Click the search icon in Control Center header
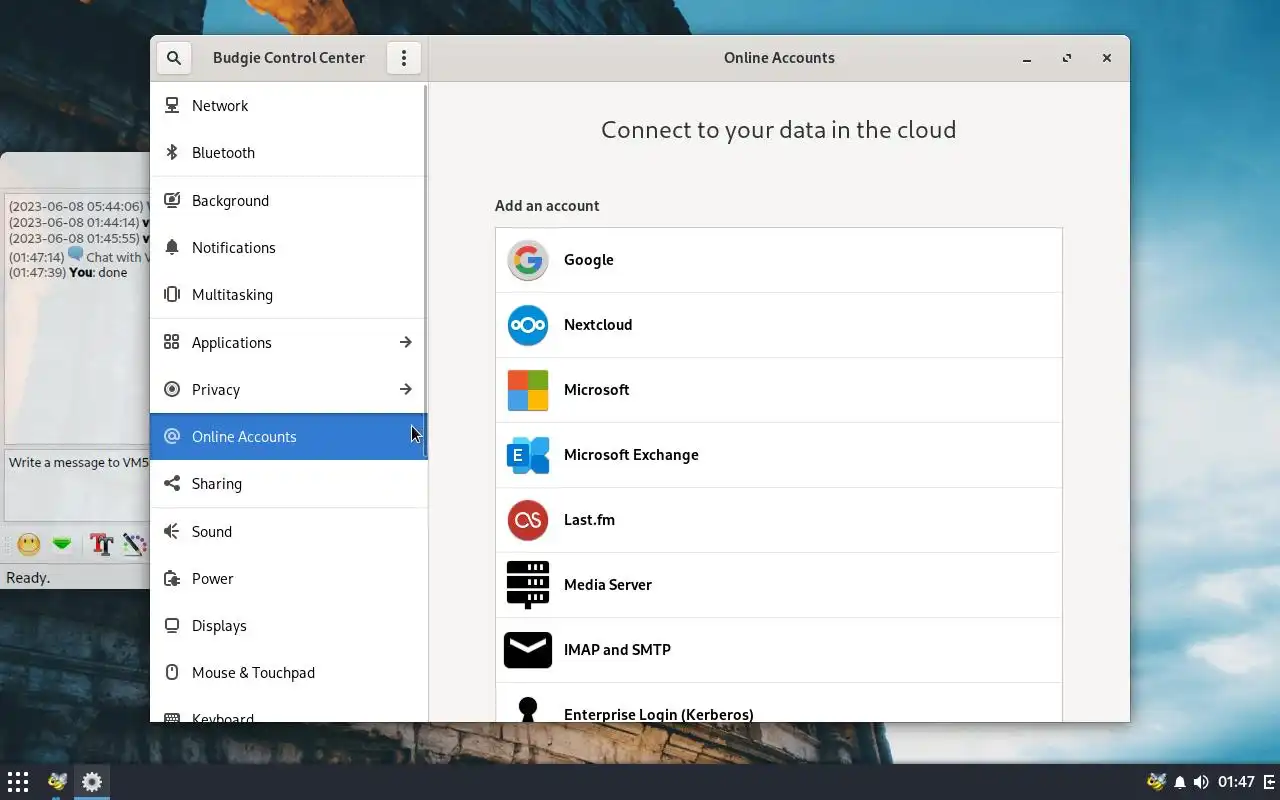 174,58
